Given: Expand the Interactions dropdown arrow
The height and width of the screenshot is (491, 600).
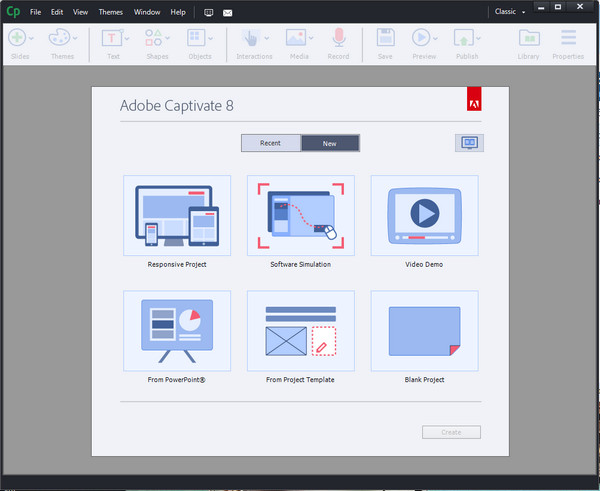Looking at the screenshot, I should point(267,38).
